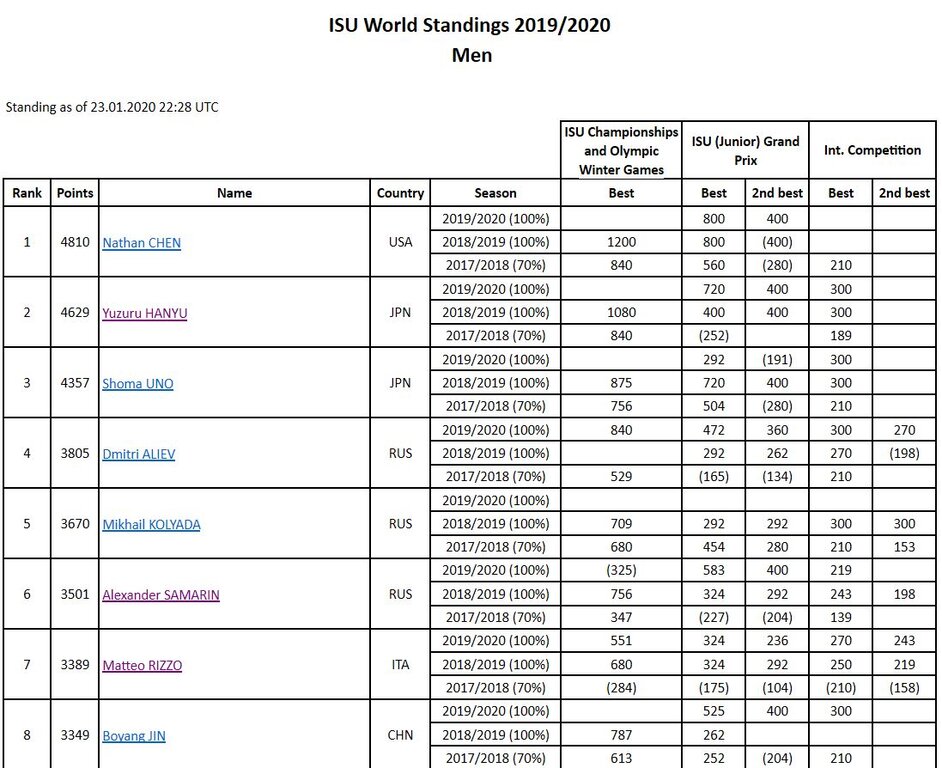Select the 189 Int. Competition cell
The width and height of the screenshot is (942, 768).
(x=841, y=335)
